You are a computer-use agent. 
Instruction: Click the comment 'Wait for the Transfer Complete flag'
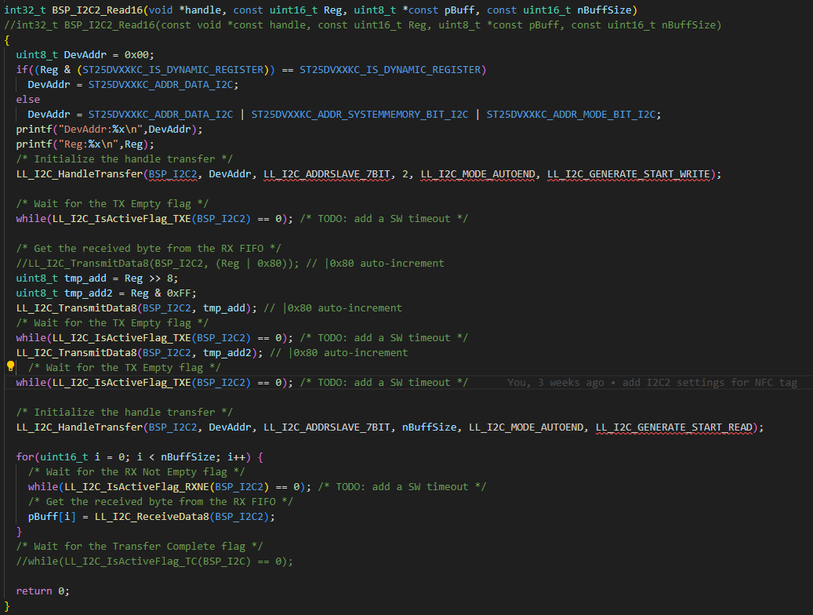[139, 546]
